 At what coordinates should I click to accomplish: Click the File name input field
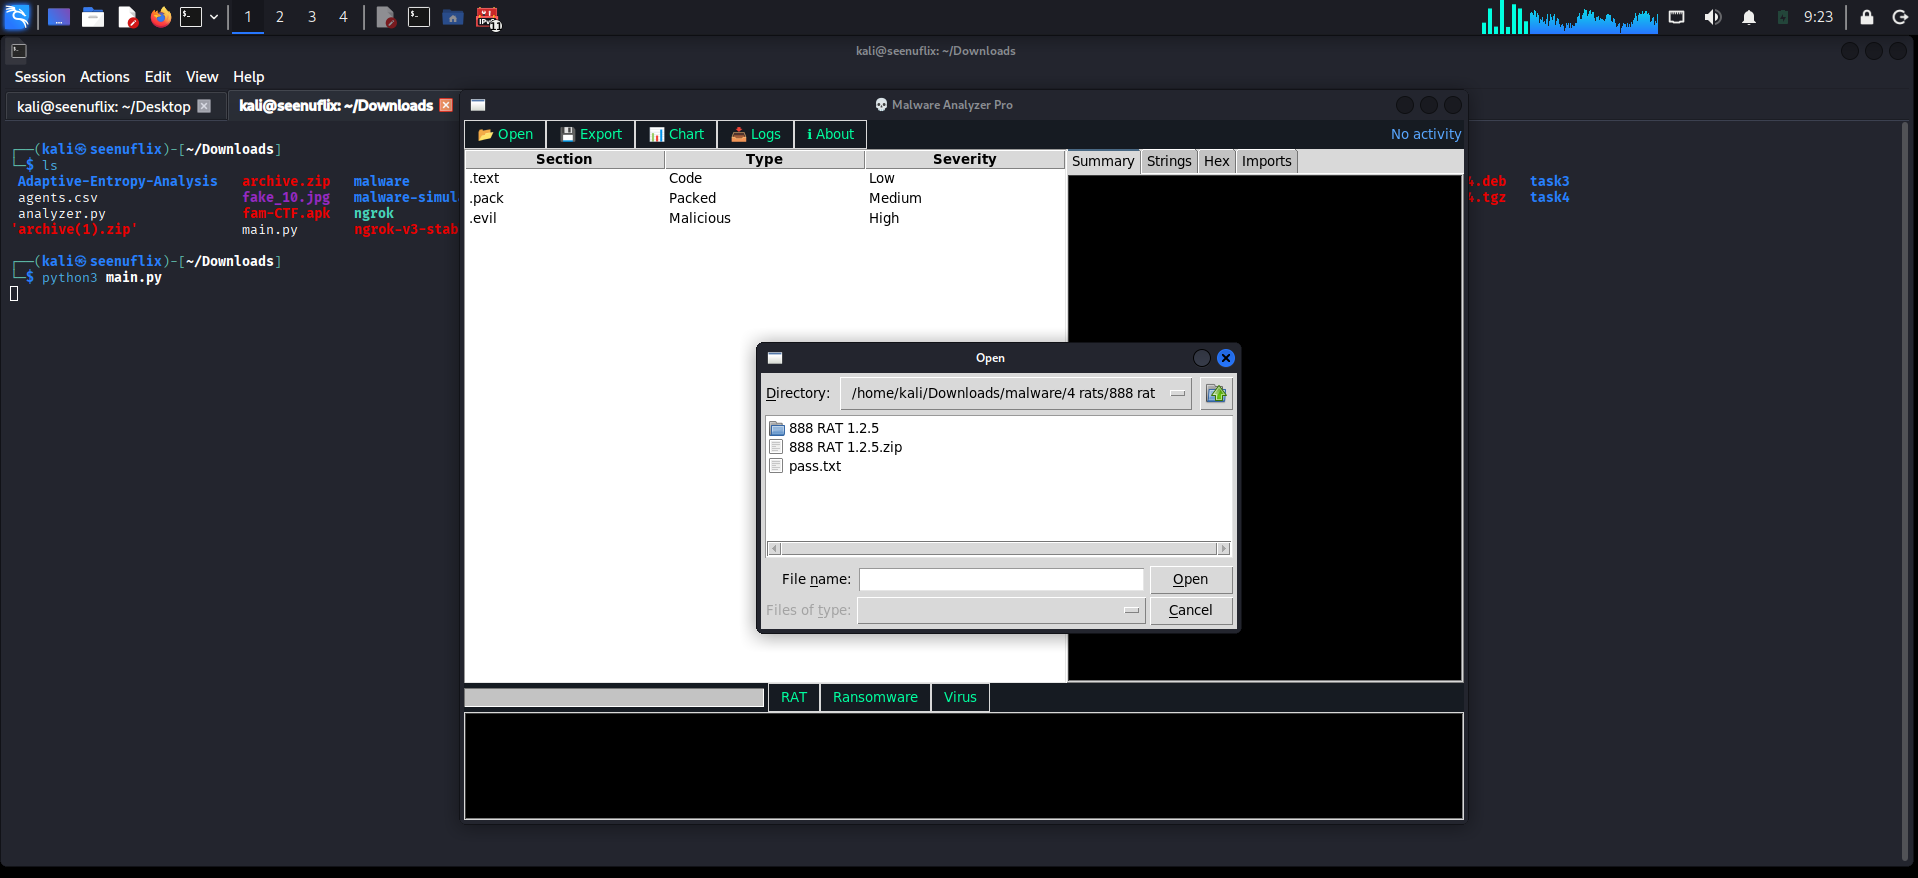coord(1001,579)
